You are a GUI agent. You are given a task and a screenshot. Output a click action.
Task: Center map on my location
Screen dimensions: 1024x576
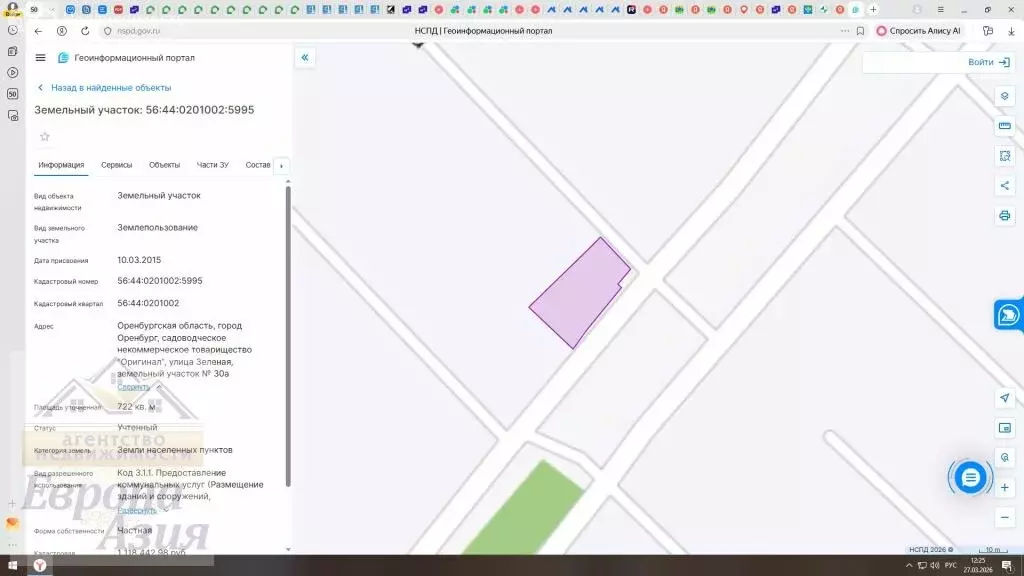[x=1005, y=398]
